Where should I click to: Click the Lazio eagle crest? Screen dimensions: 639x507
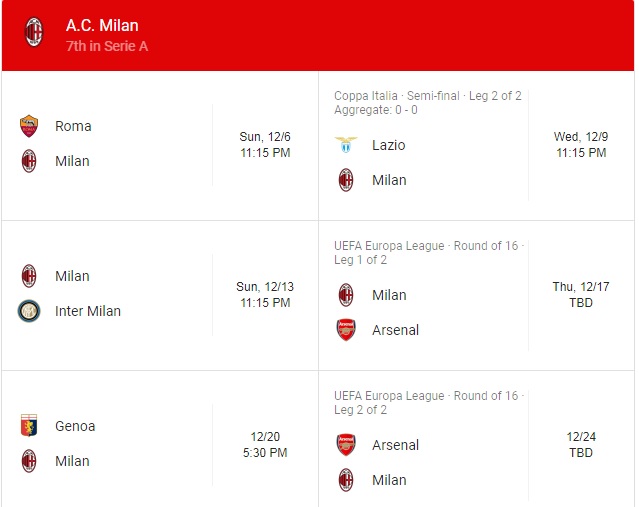pos(346,145)
